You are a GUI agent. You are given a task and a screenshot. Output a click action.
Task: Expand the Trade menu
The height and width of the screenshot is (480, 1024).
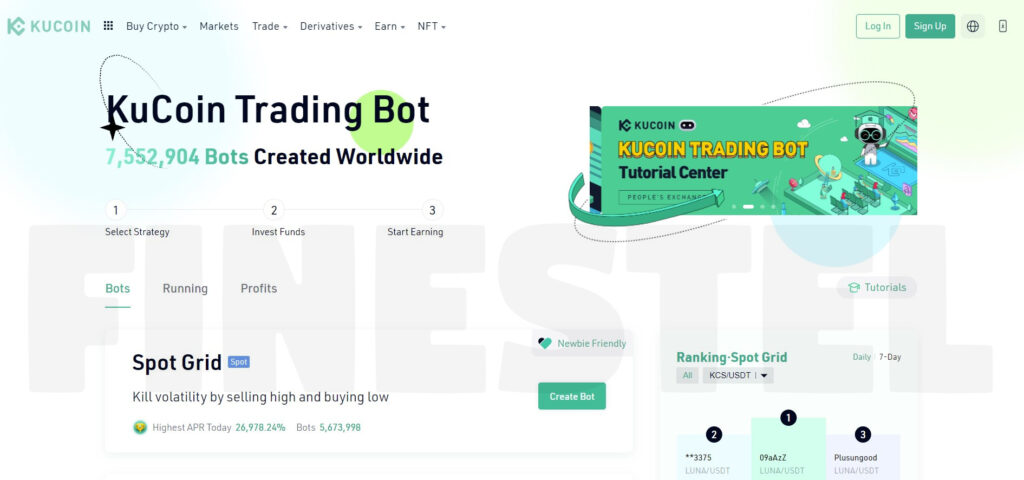tap(270, 26)
